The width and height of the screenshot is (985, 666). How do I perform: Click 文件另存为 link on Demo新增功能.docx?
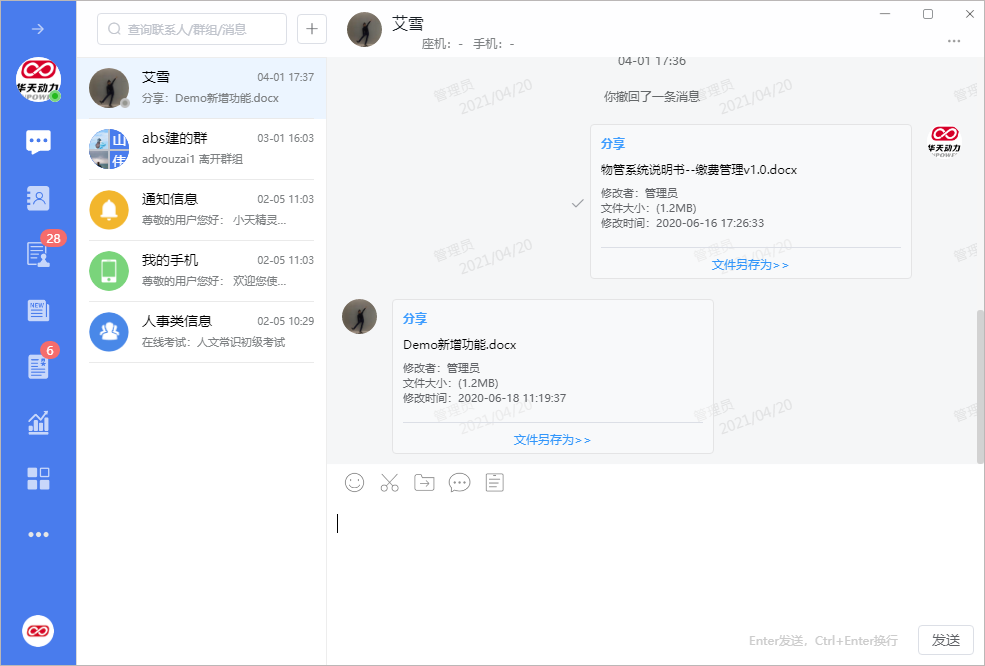pos(550,439)
